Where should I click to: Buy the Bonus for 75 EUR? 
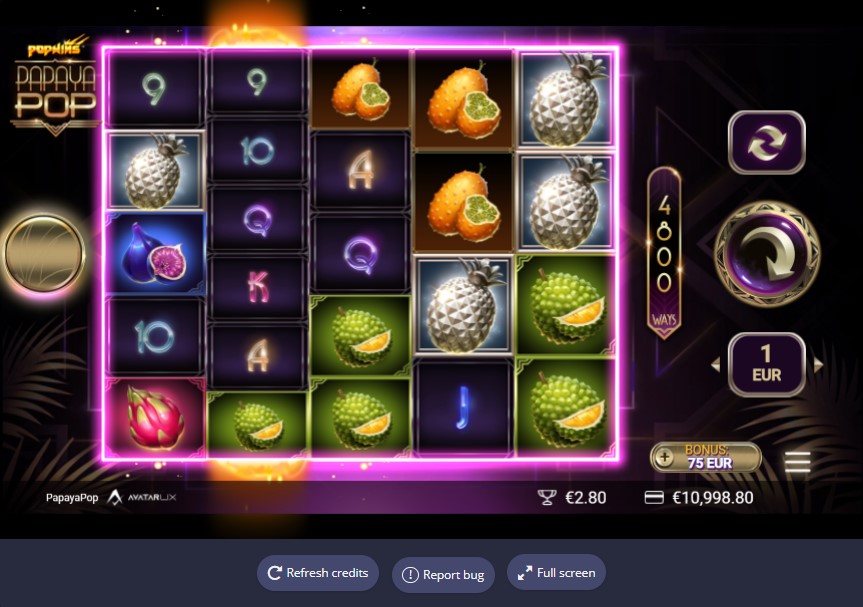[x=706, y=457]
